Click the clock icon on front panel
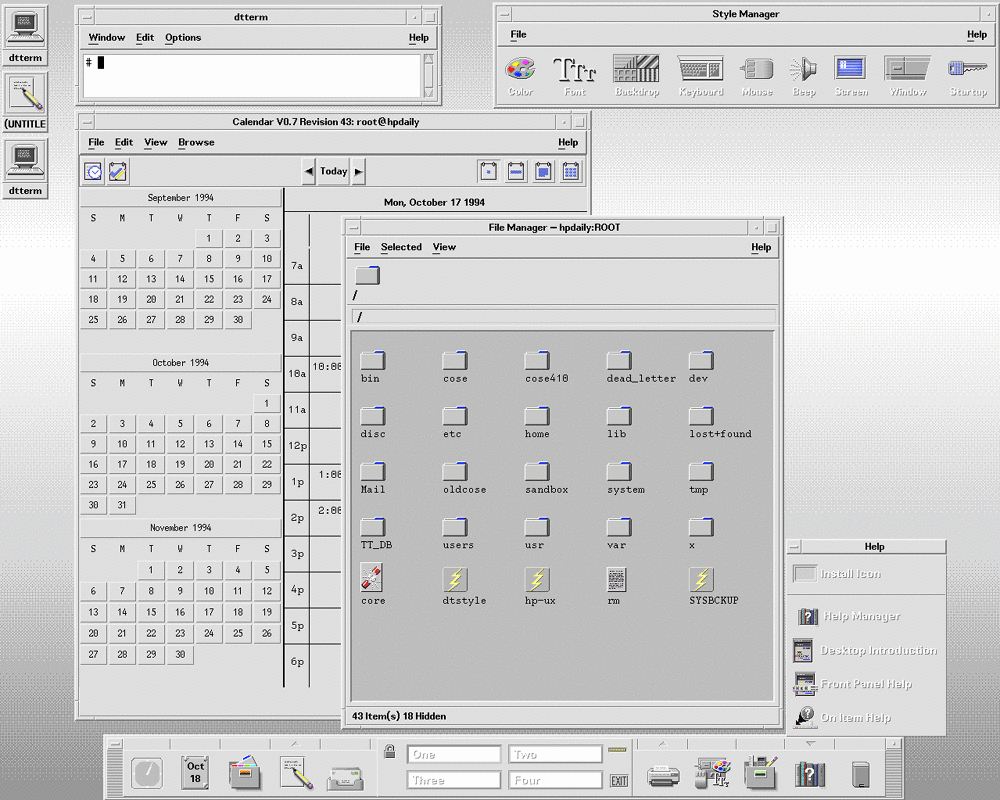This screenshot has width=1000, height=800. (147, 773)
